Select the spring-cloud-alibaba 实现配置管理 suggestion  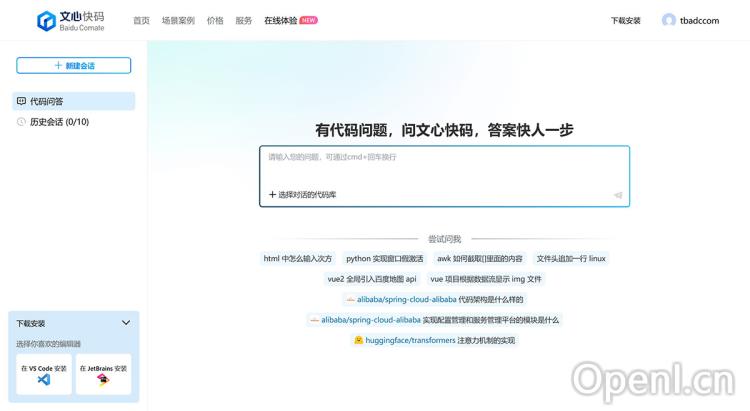(434, 320)
